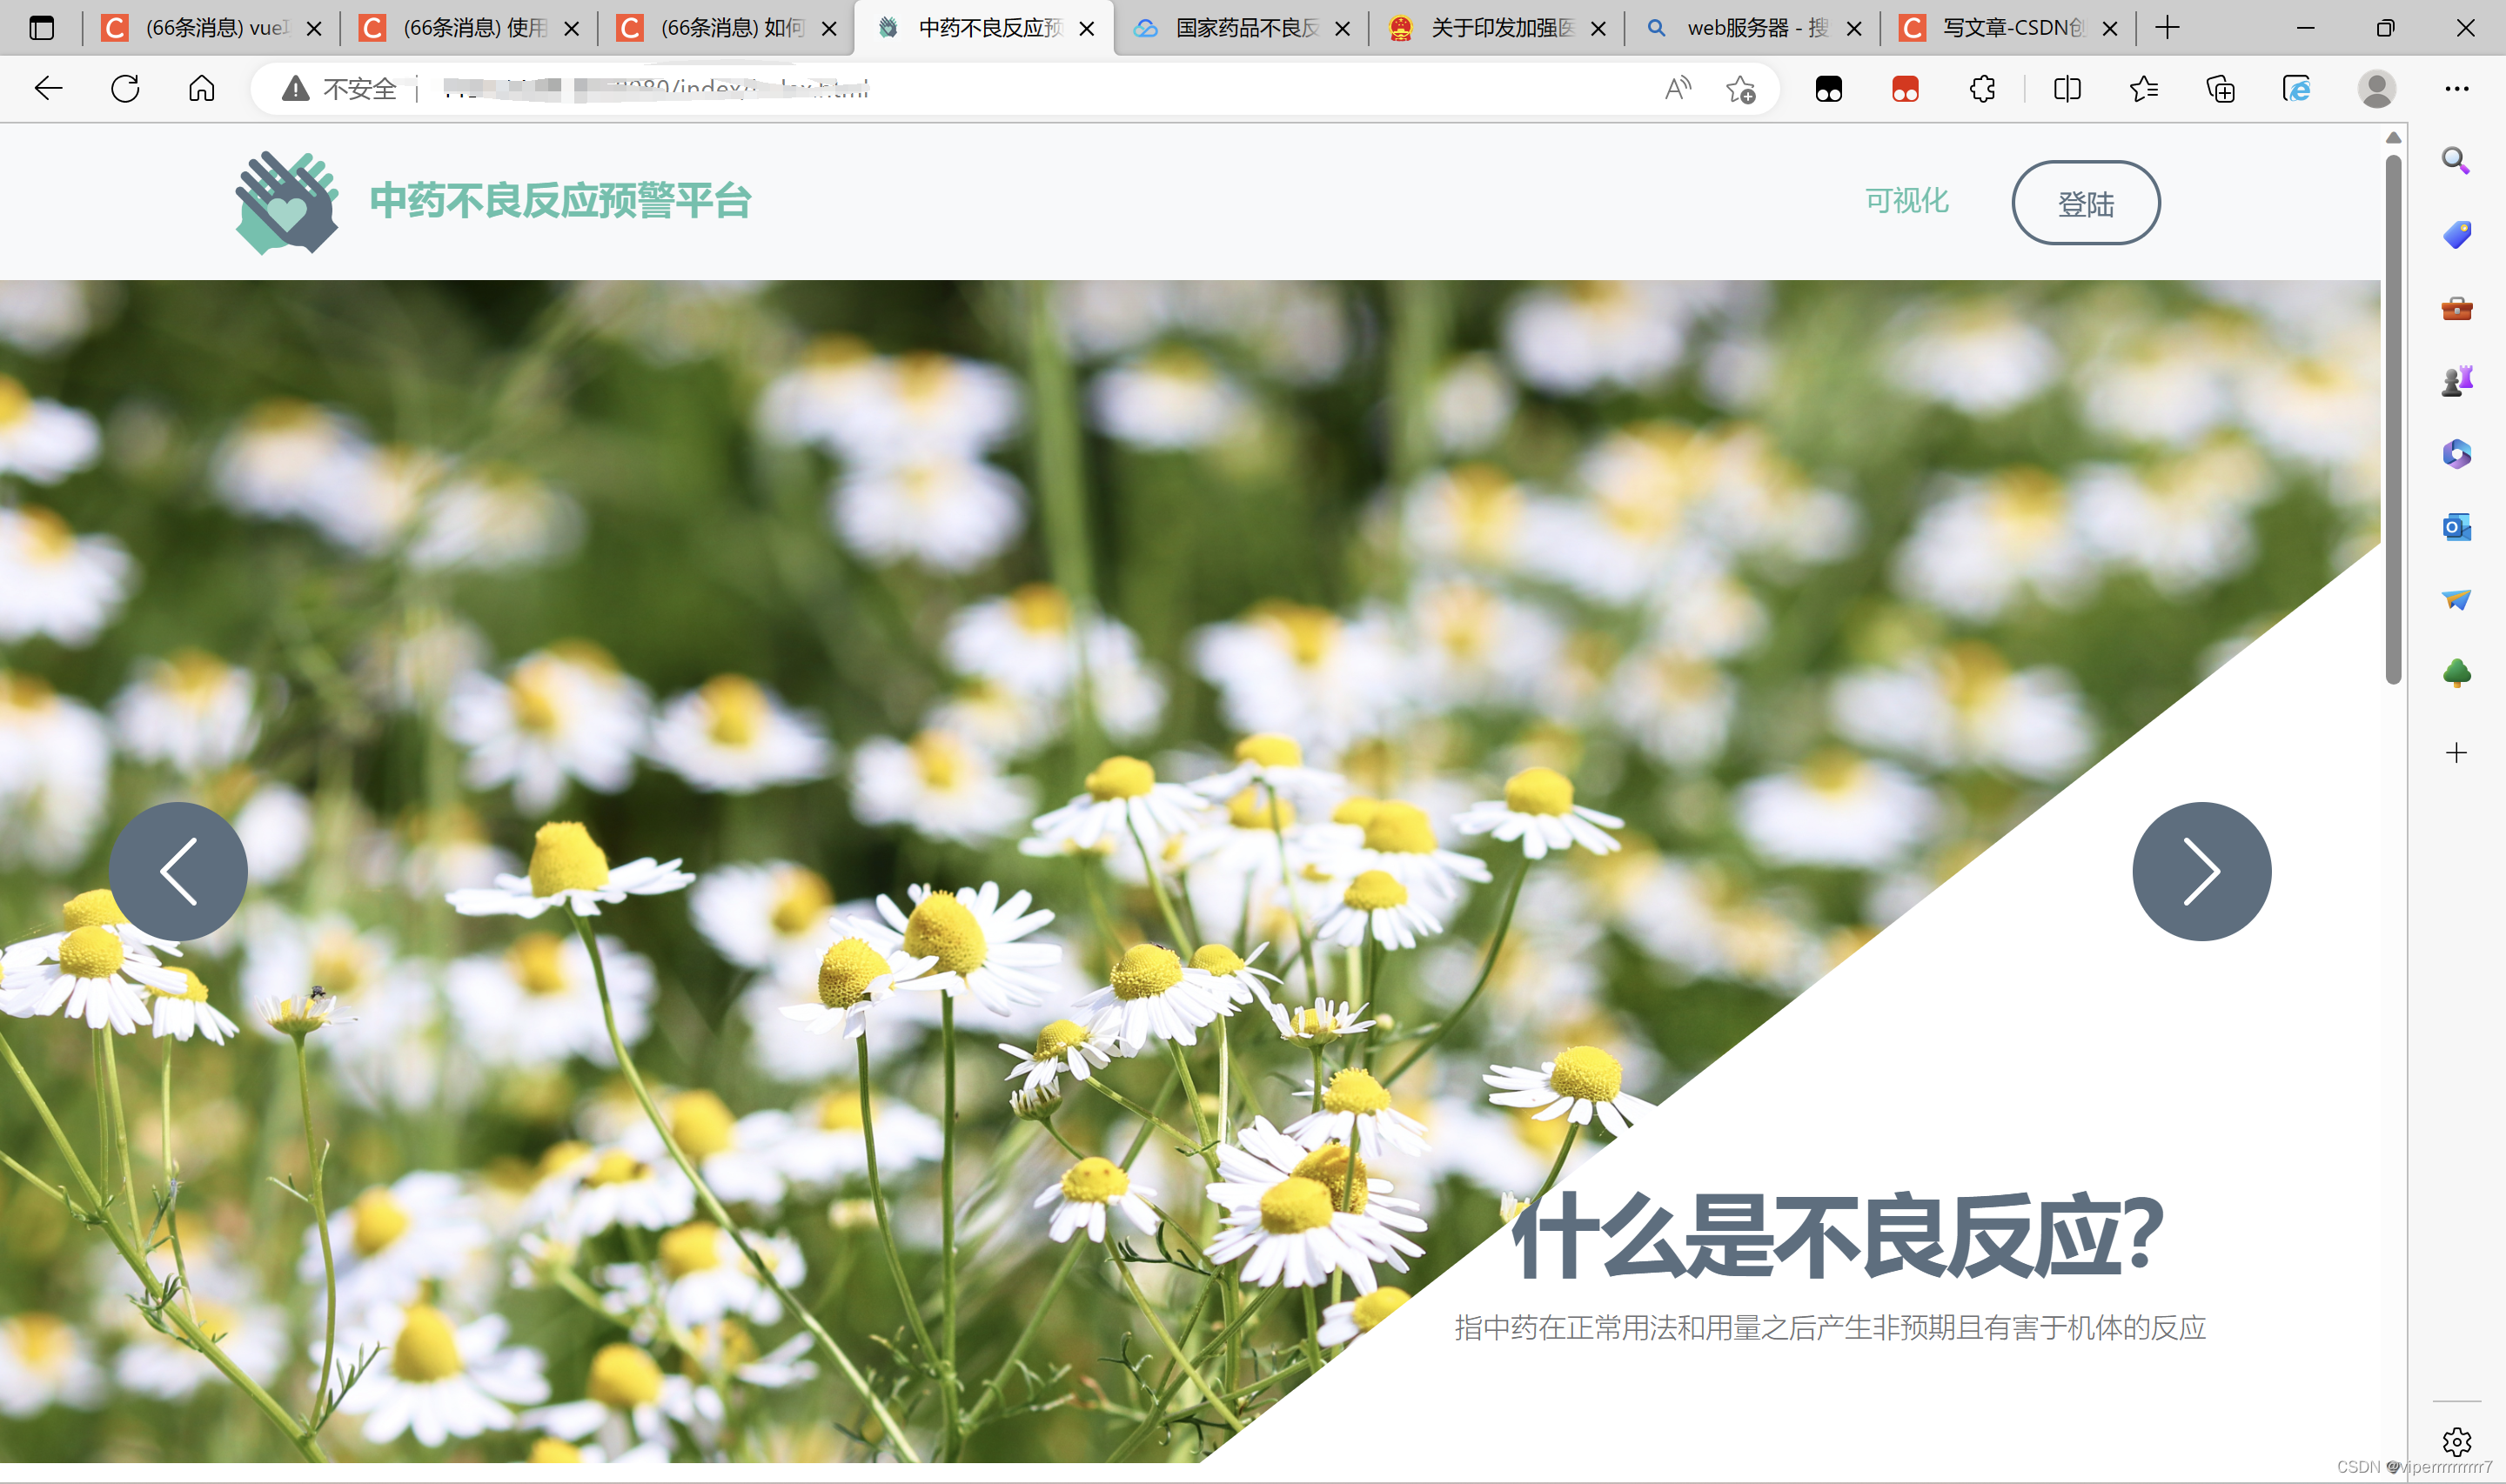The width and height of the screenshot is (2506, 1484).
Task: Click the 指中药在正常用法 description text
Action: pyautogui.click(x=1830, y=1328)
